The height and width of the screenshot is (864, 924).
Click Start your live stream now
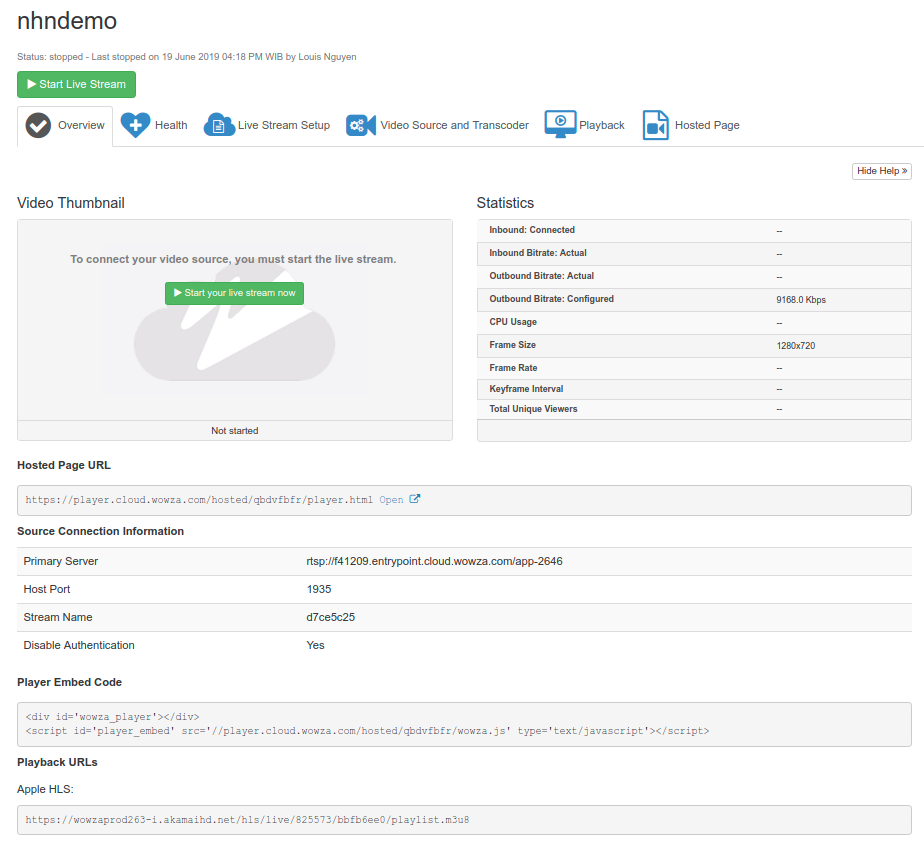pyautogui.click(x=234, y=293)
